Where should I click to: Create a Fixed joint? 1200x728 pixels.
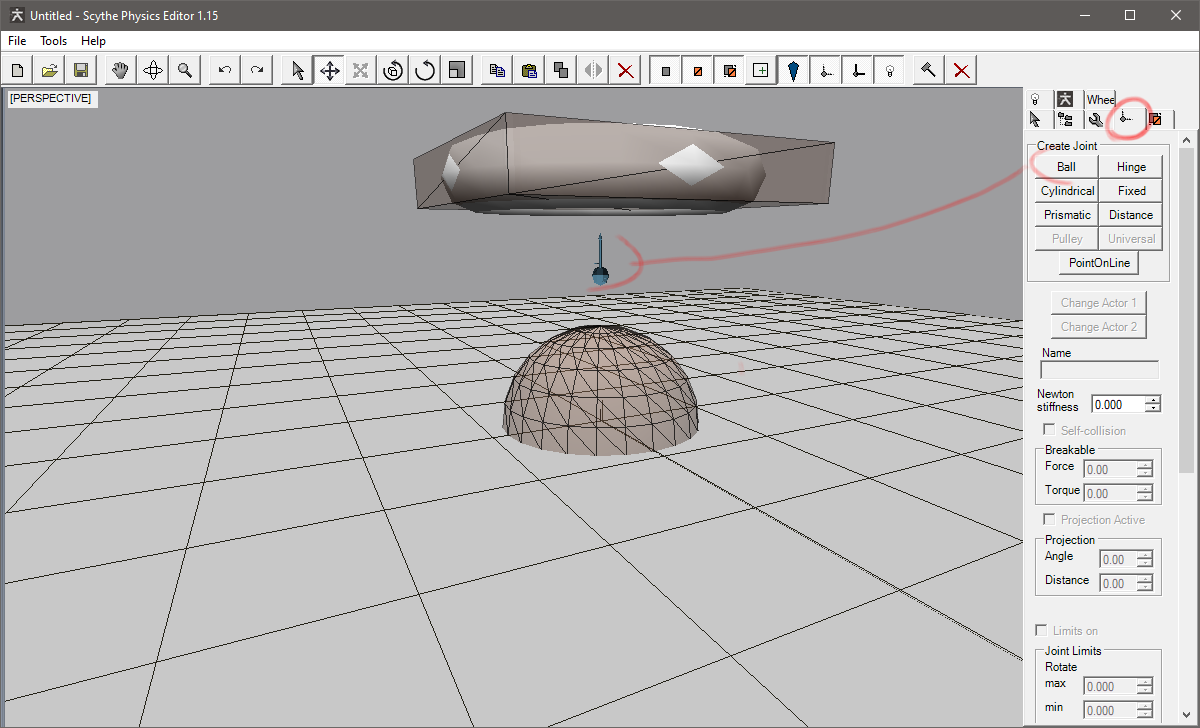click(x=1131, y=191)
